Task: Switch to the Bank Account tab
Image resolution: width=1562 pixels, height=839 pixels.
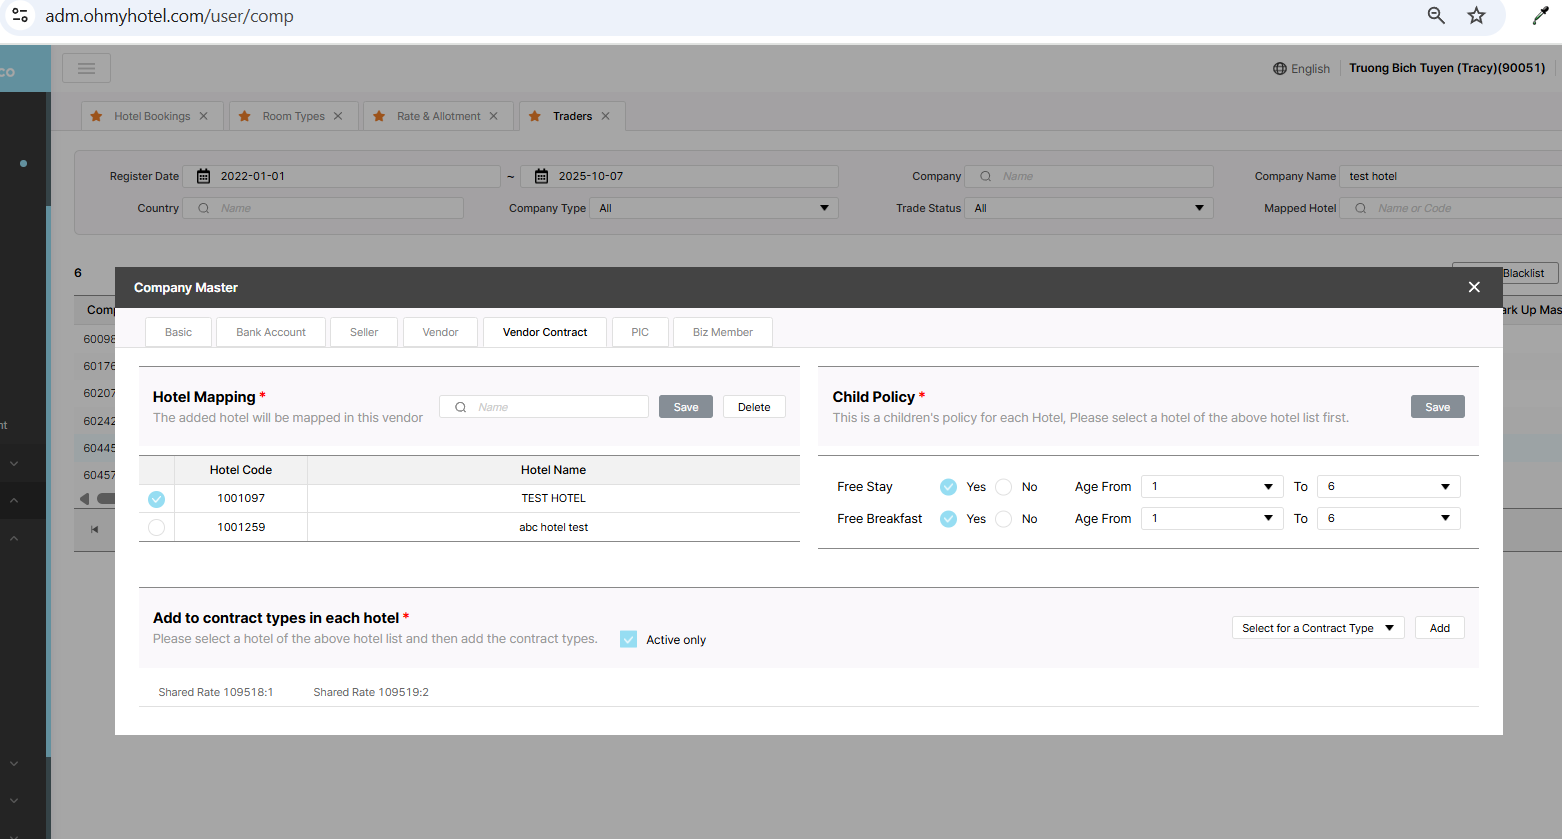Action: [271, 332]
